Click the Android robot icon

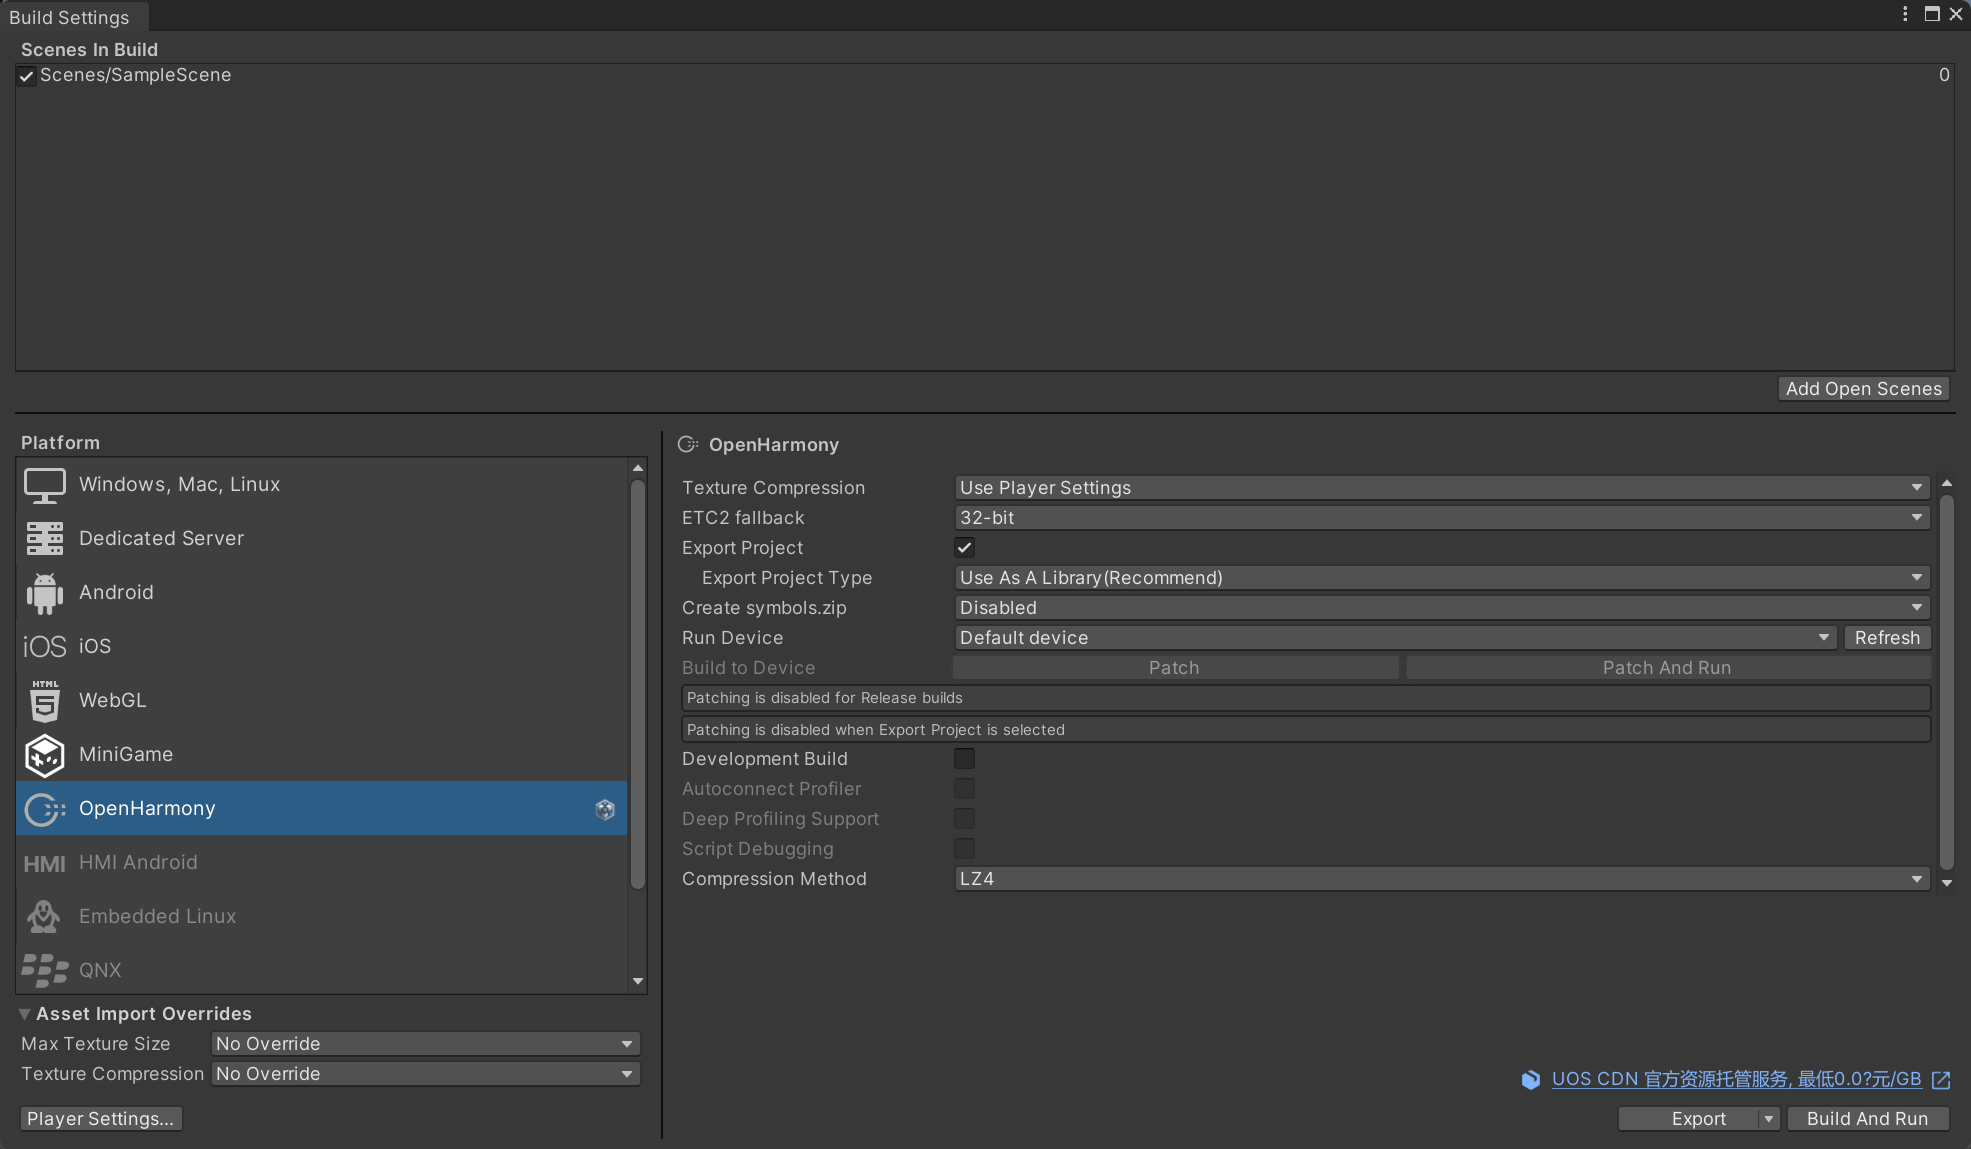(44, 593)
